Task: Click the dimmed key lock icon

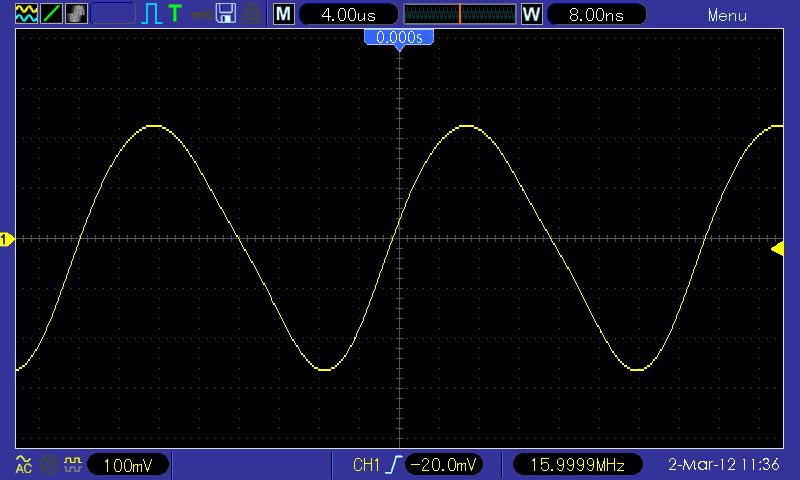Action: point(202,15)
